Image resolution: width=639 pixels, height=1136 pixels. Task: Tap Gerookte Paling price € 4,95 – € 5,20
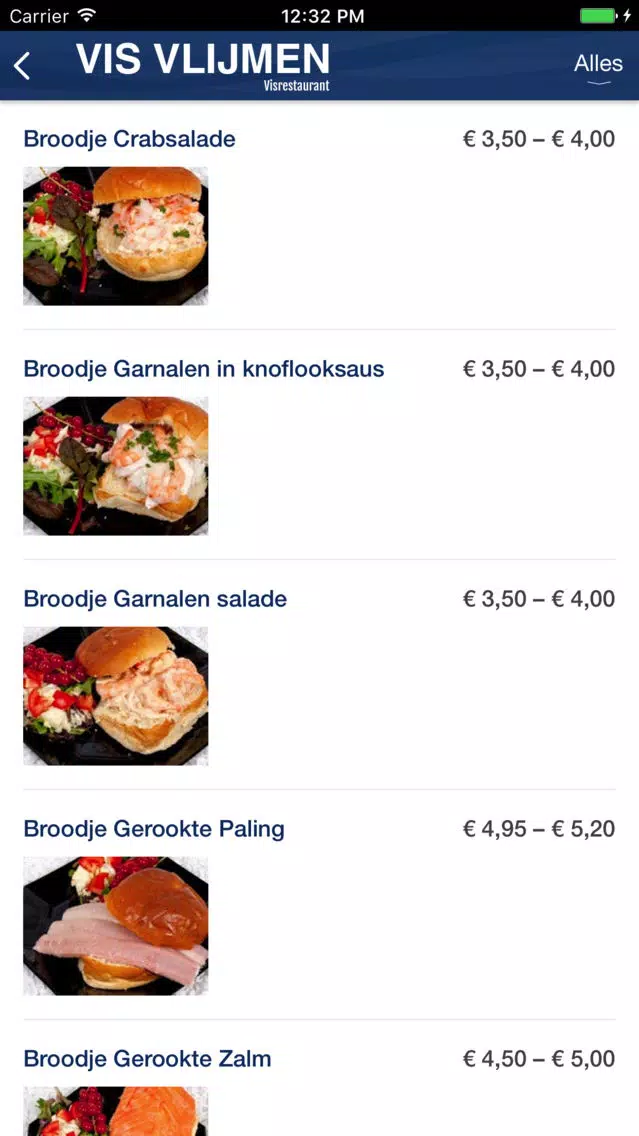[538, 829]
